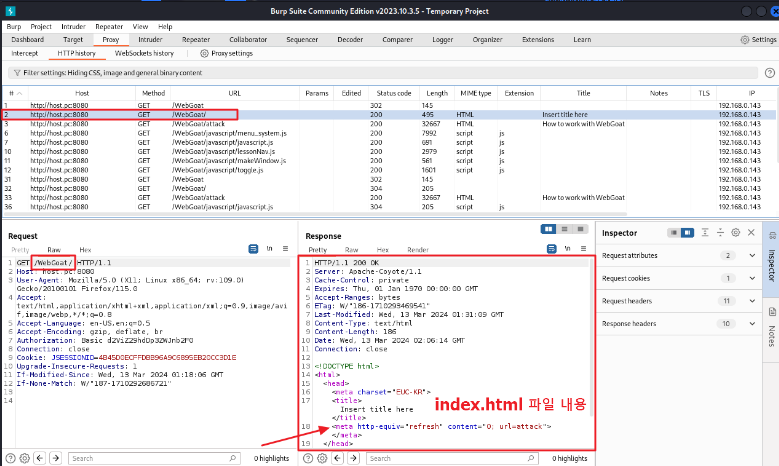Switch Request view to Hex
This screenshot has height=466, width=779.
click(85, 250)
